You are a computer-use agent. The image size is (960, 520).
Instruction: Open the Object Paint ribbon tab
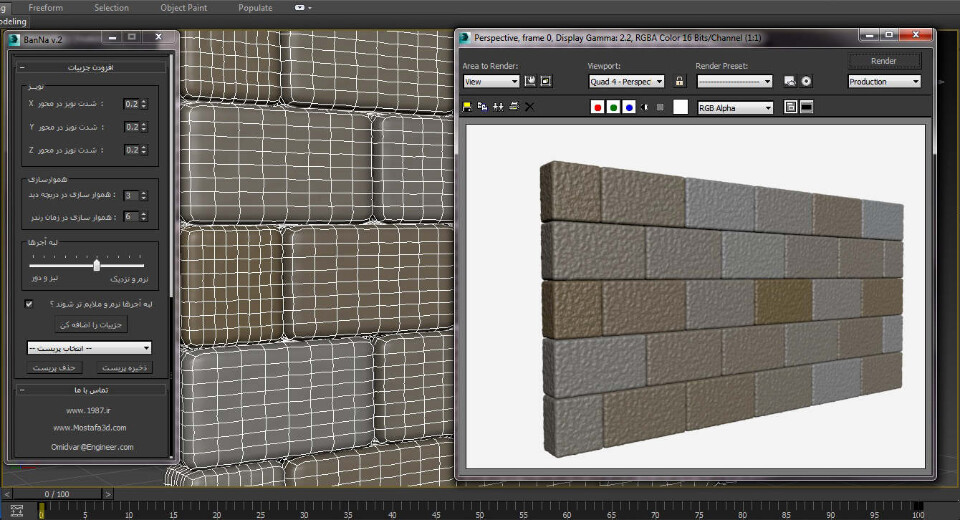(182, 8)
